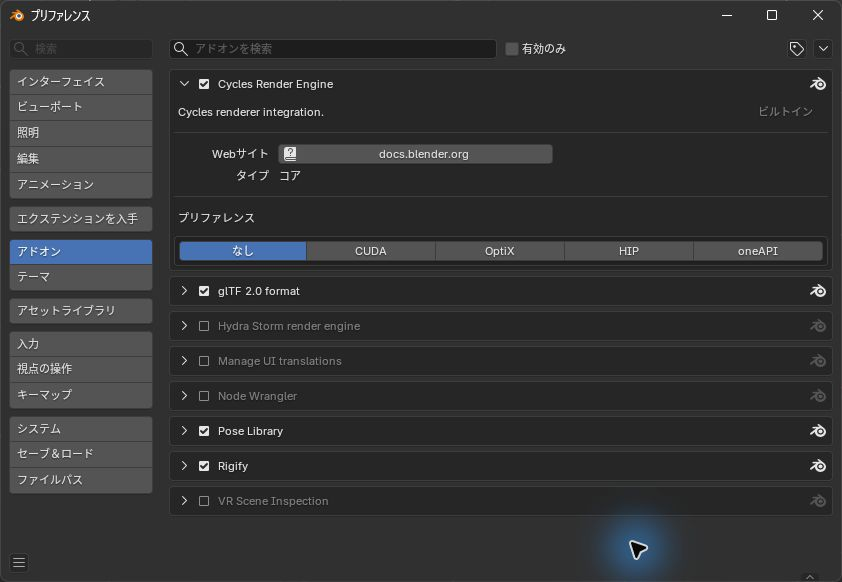Switch to the 入力 section

point(81,344)
